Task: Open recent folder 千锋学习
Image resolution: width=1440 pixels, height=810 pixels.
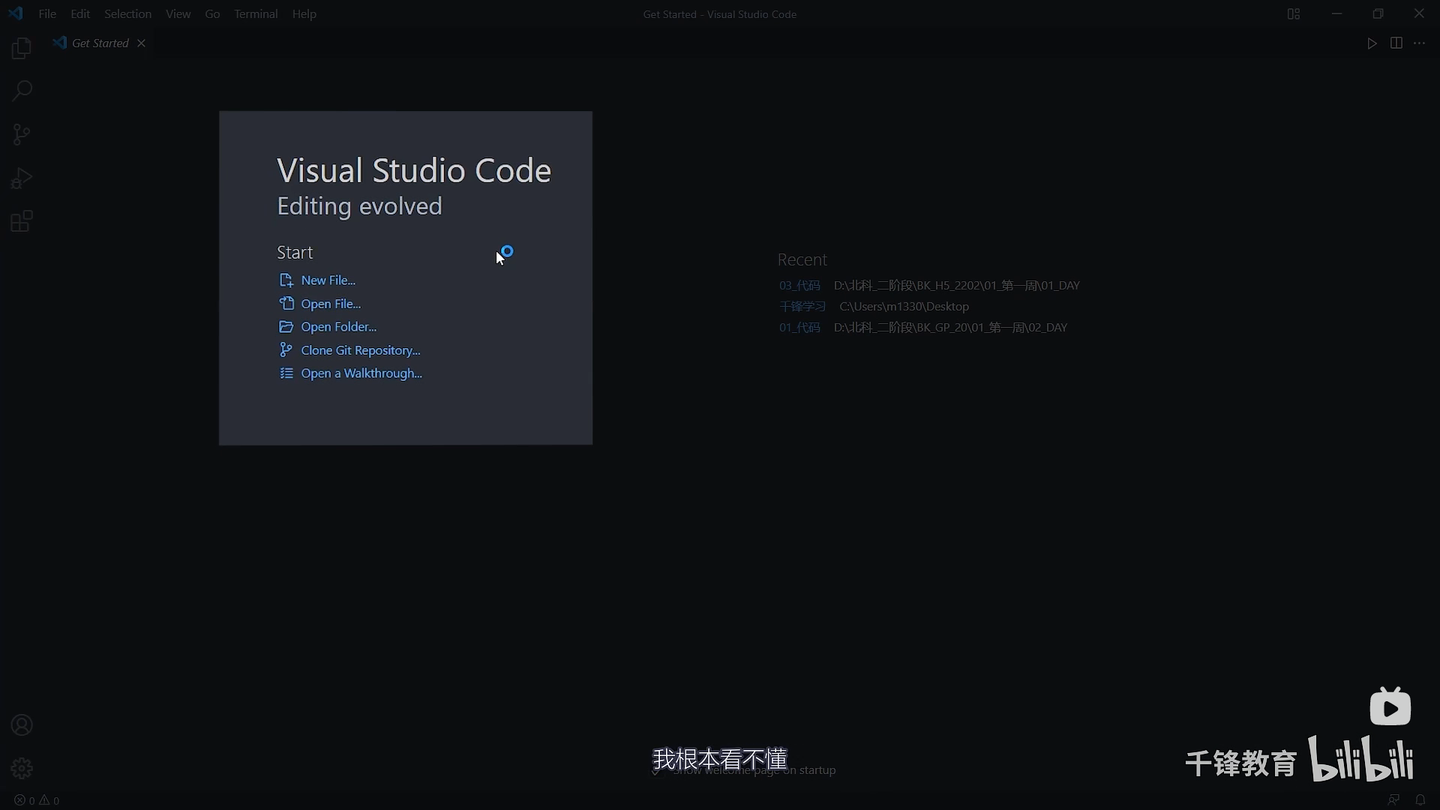Action: [803, 306]
